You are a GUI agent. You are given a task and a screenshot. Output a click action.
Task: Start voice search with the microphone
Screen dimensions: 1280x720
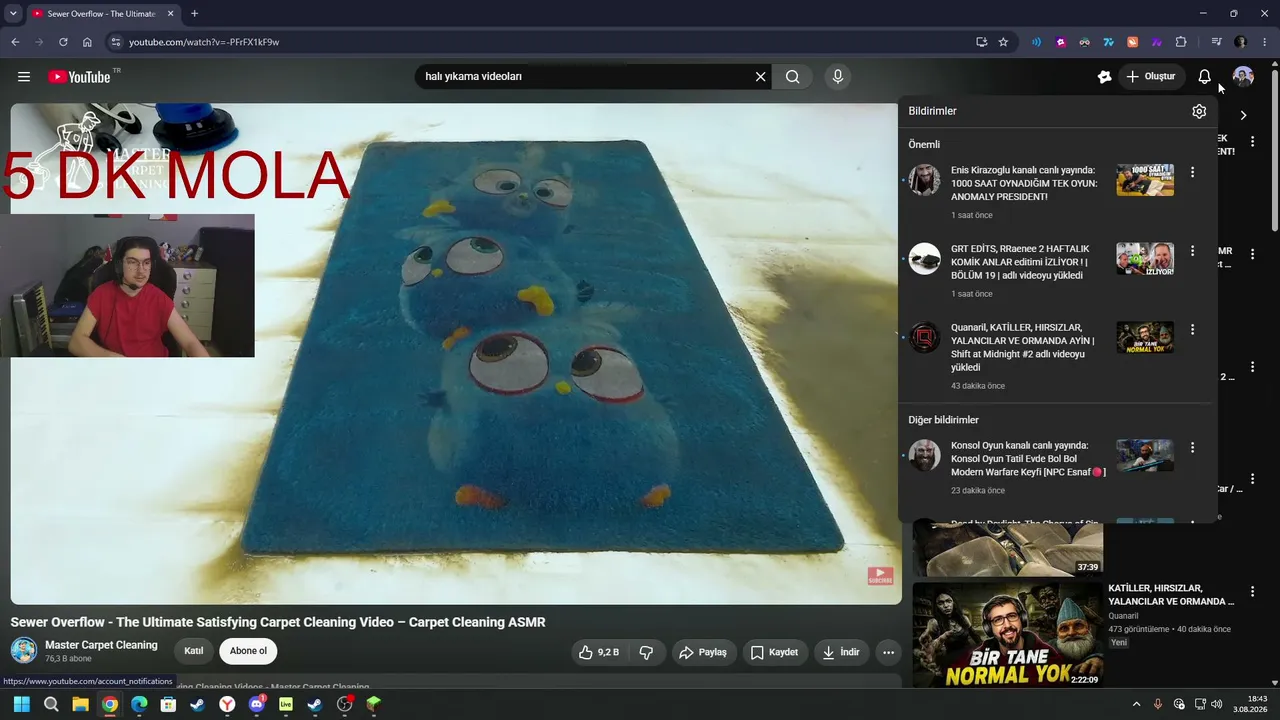pyautogui.click(x=838, y=77)
